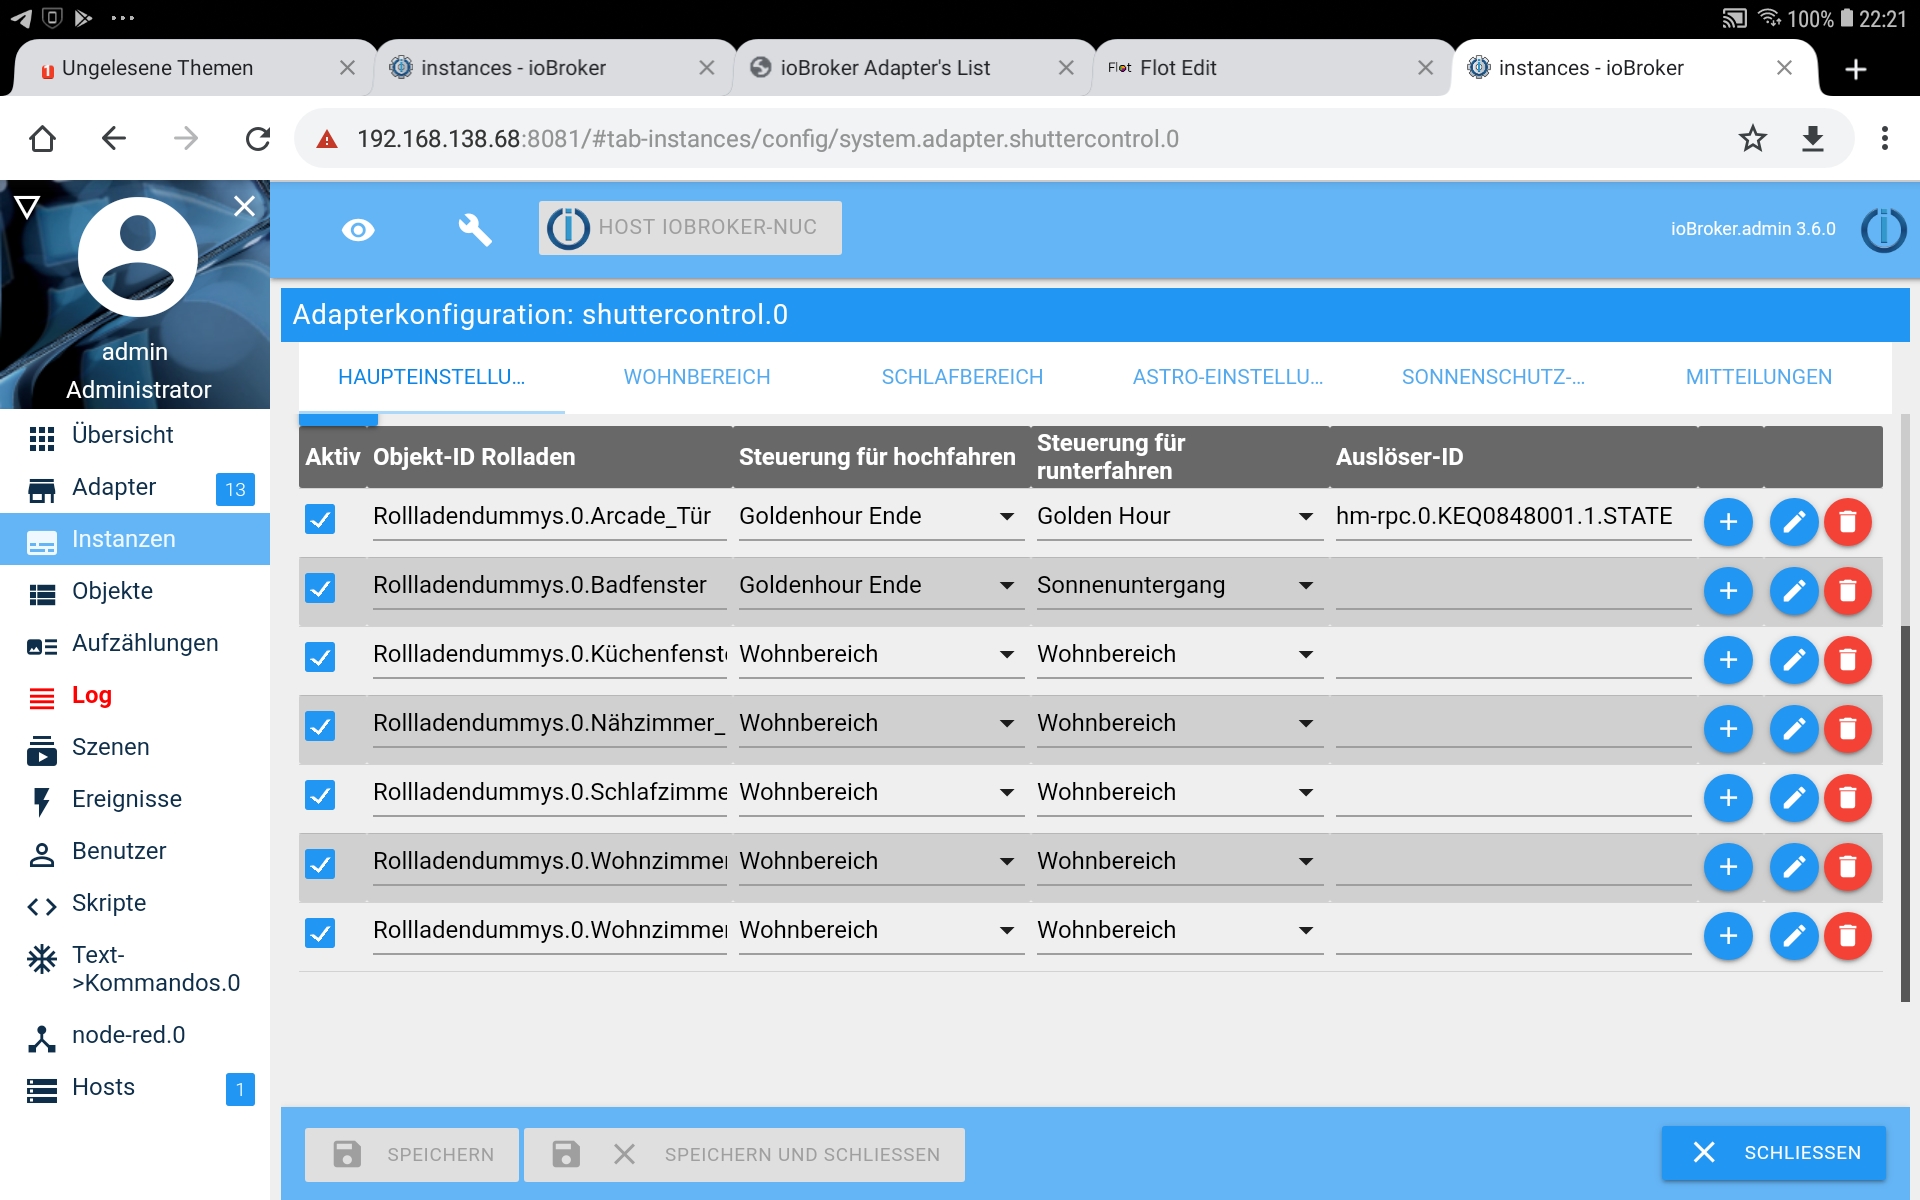Click the add (+) button for Badfenster row
This screenshot has height=1200, width=1920.
[1731, 588]
